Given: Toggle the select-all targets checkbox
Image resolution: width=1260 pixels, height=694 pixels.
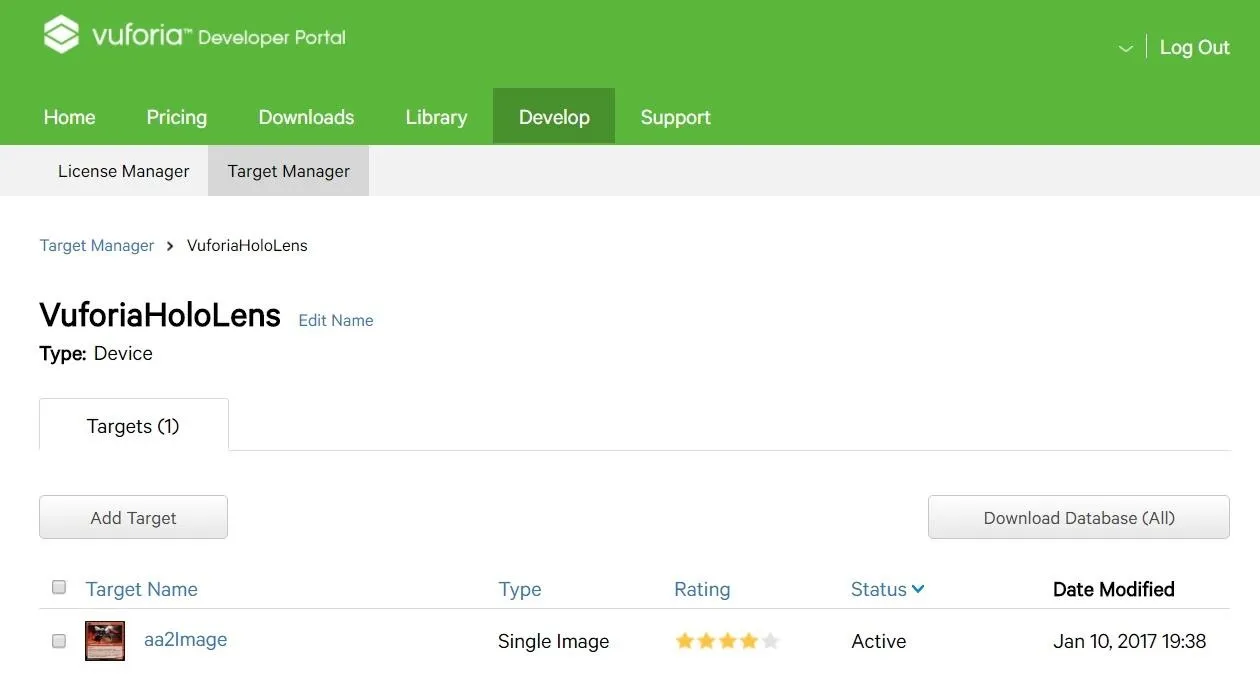Looking at the screenshot, I should click(x=59, y=587).
